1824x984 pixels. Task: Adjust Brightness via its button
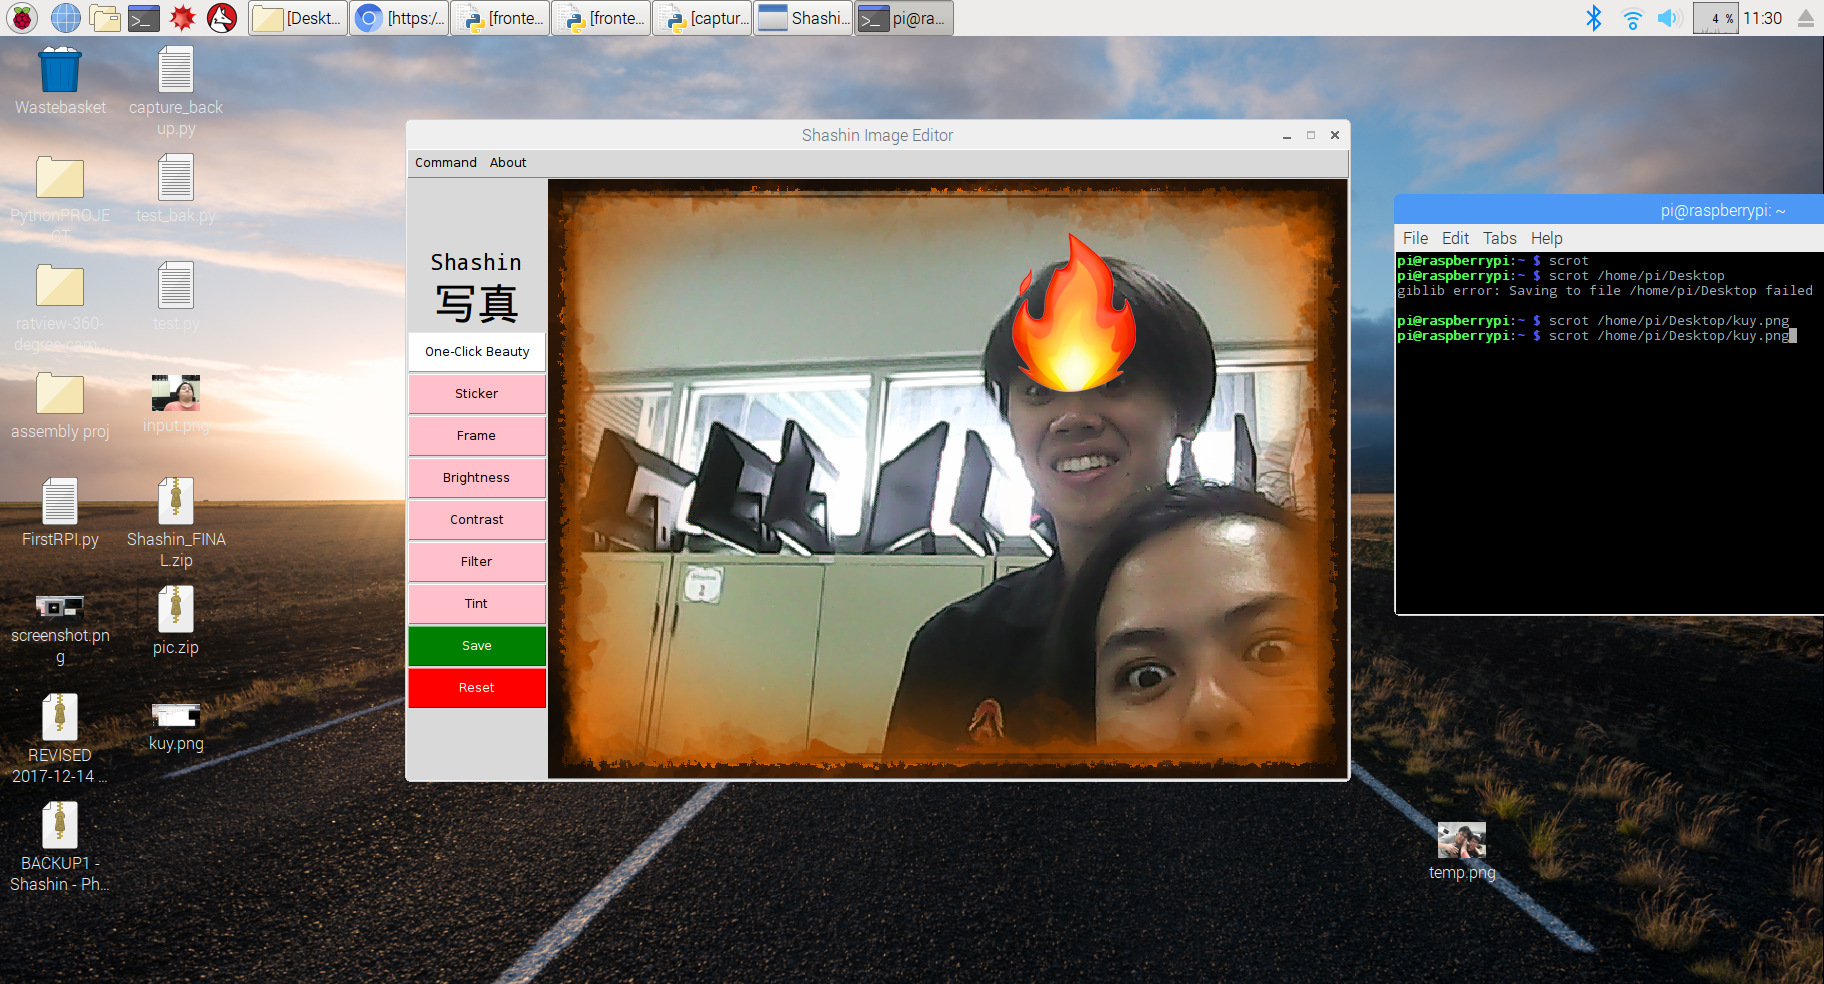coord(477,477)
